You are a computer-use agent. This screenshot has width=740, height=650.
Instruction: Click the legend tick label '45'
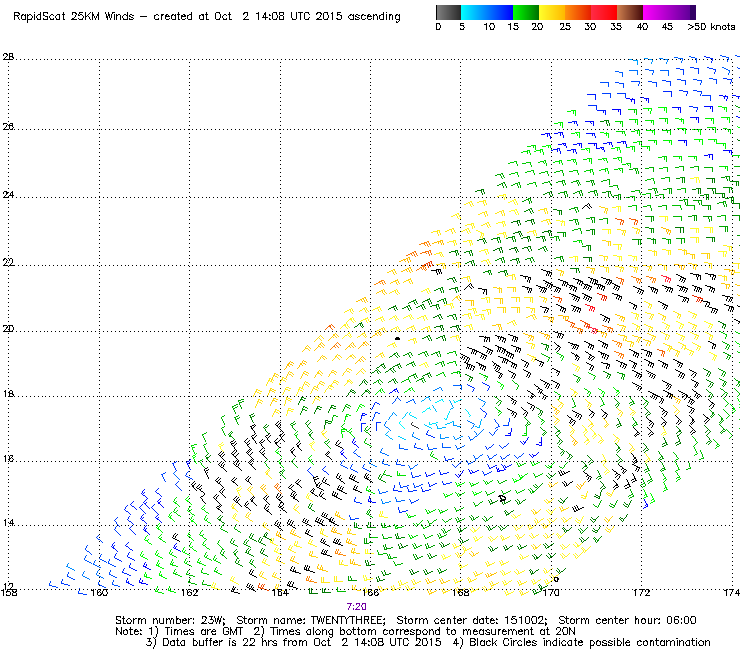pos(667,27)
